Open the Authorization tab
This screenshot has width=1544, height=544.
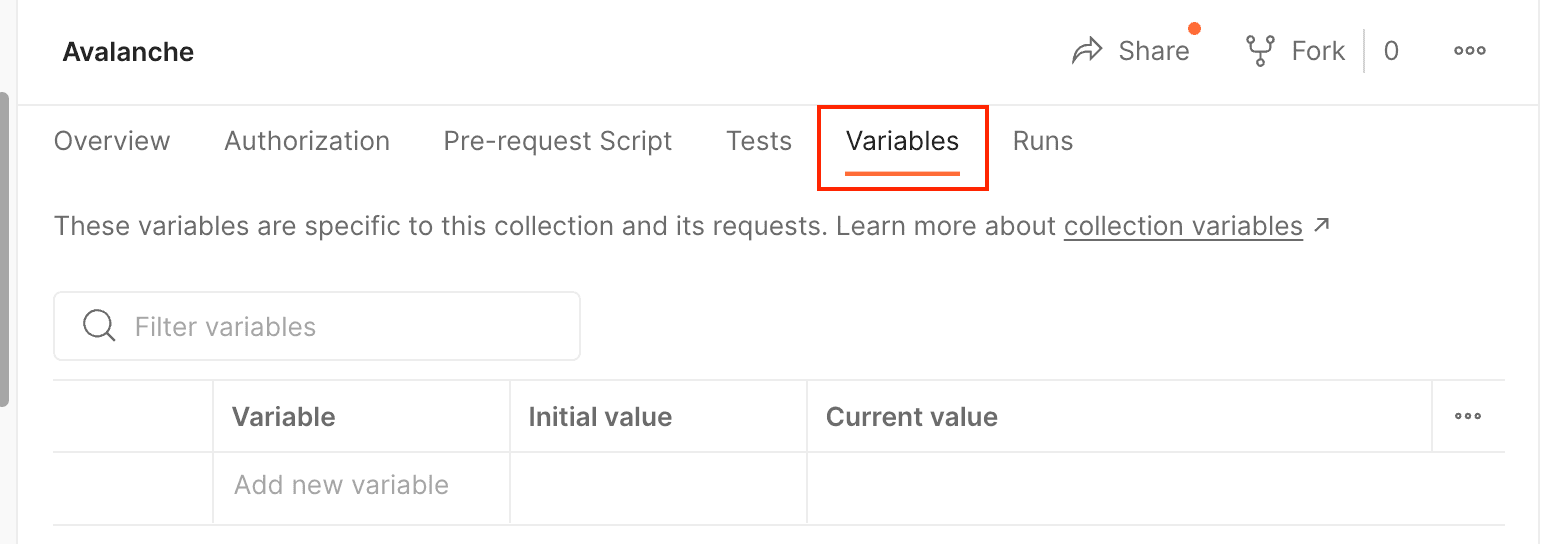click(x=307, y=141)
